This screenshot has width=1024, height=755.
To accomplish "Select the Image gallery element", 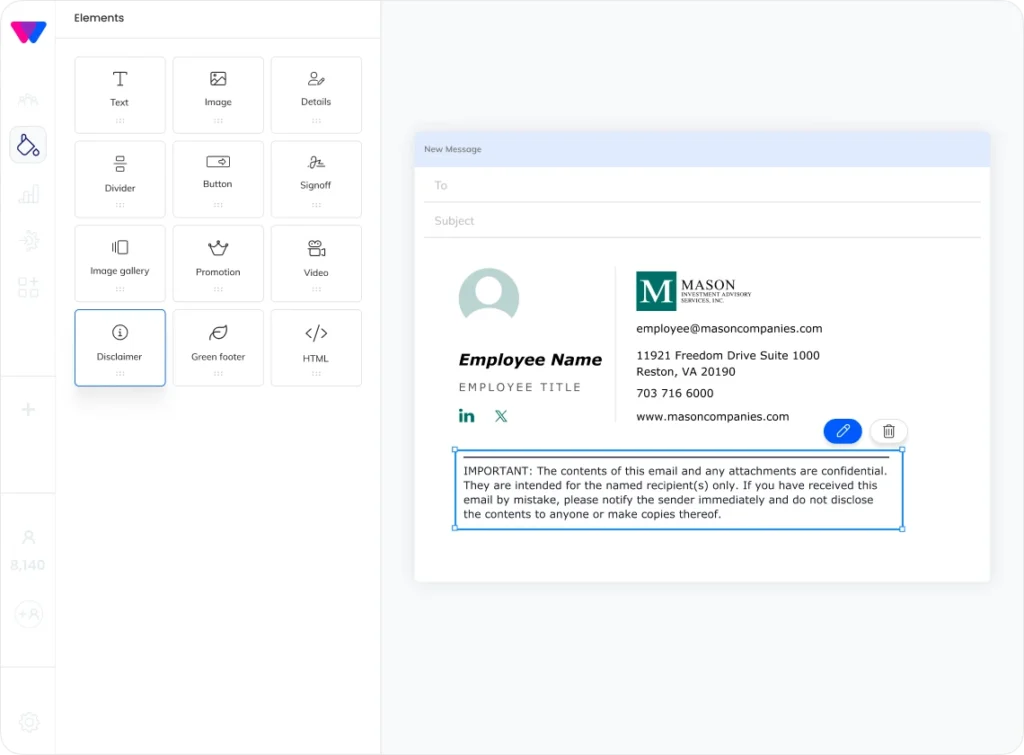I will pyautogui.click(x=120, y=262).
